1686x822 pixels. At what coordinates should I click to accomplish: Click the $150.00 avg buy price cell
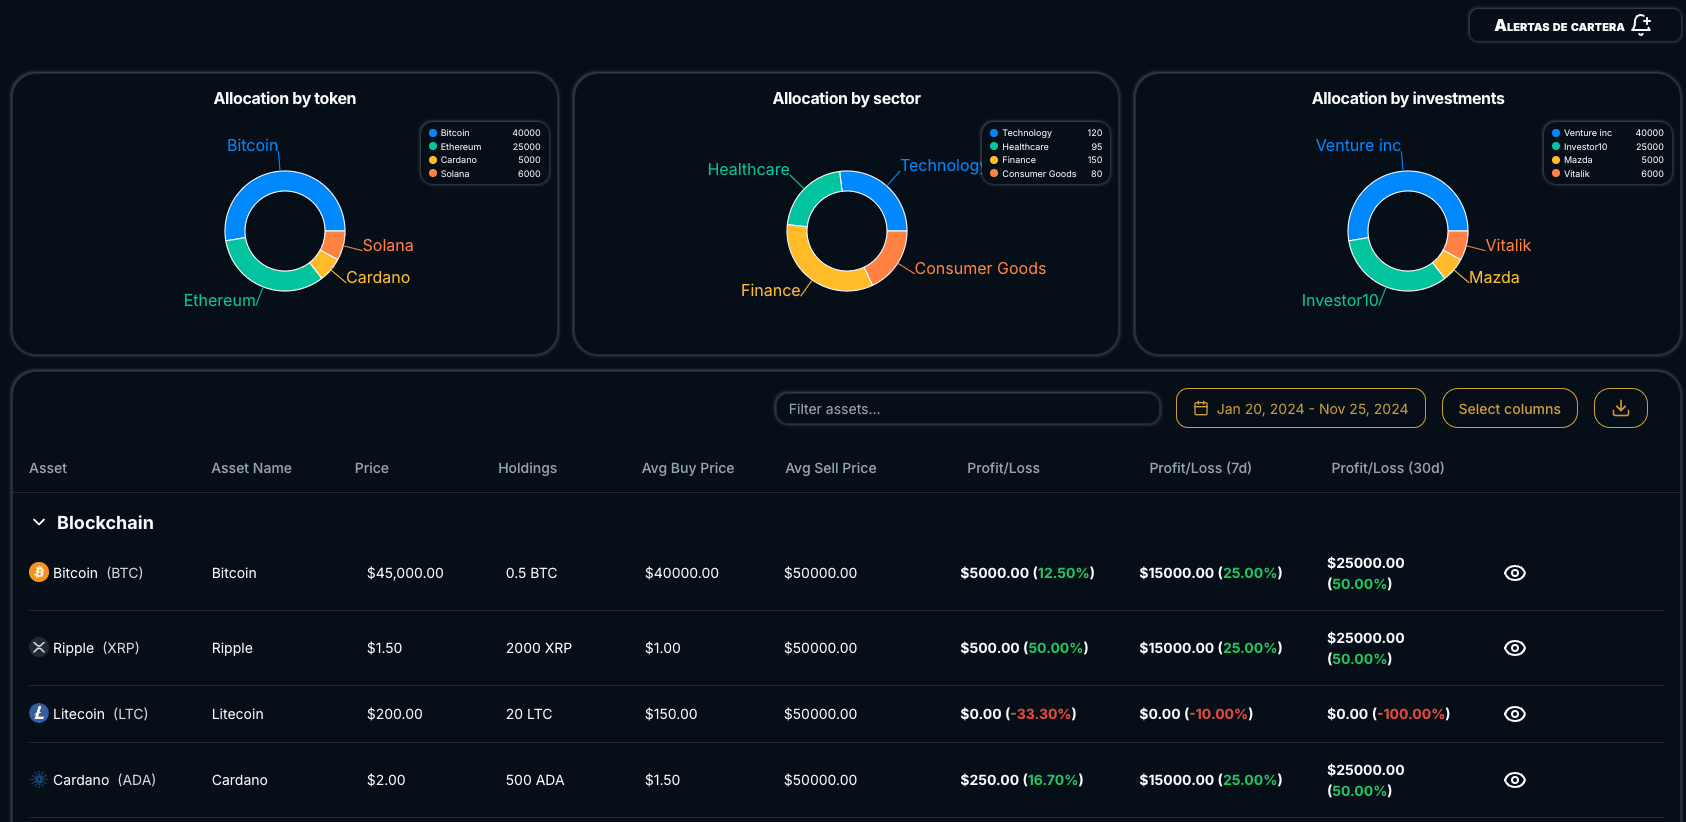671,714
